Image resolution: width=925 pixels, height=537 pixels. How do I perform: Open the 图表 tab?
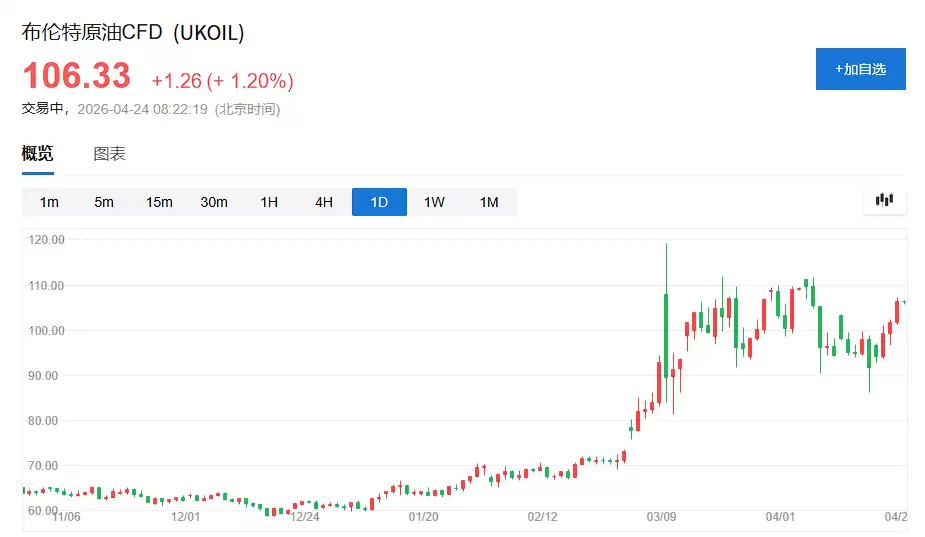click(x=109, y=154)
